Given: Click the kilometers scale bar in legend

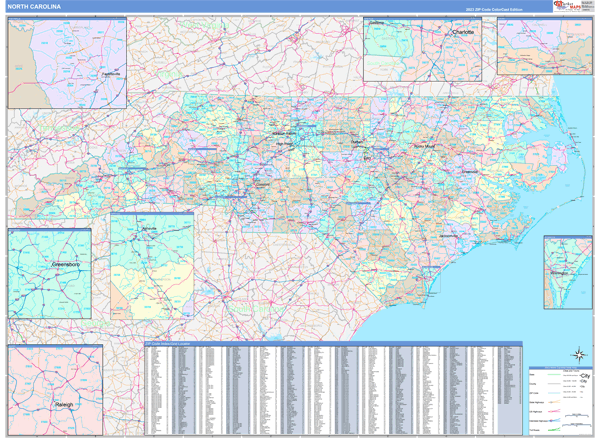Looking at the screenshot, I should point(579,424).
